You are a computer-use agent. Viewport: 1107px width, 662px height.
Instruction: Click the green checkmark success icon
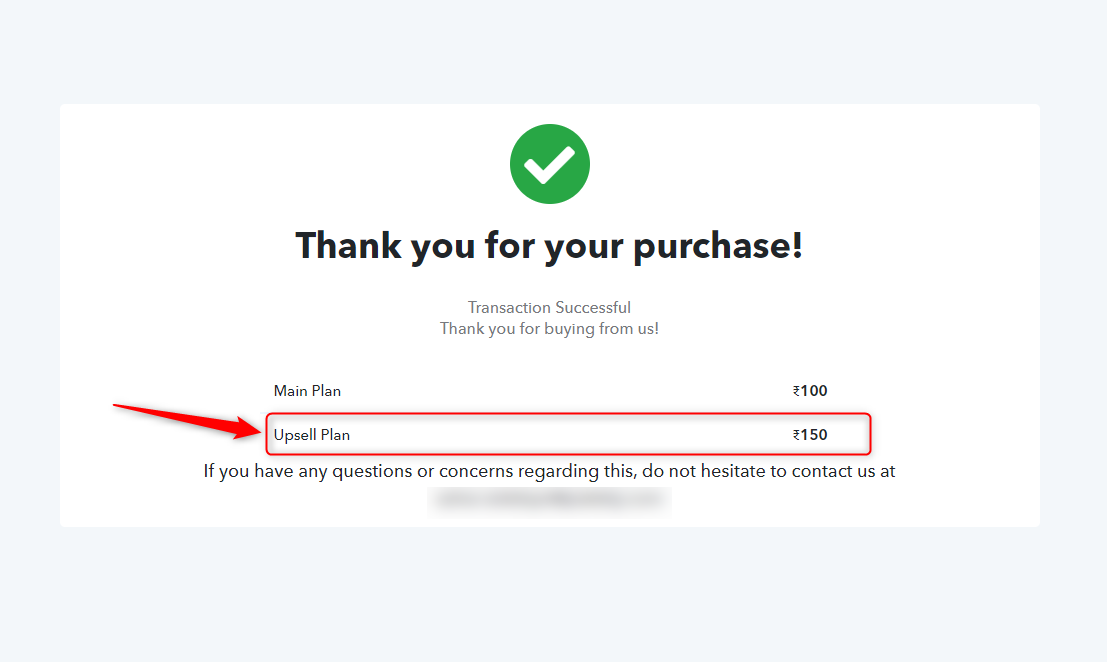coord(549,164)
